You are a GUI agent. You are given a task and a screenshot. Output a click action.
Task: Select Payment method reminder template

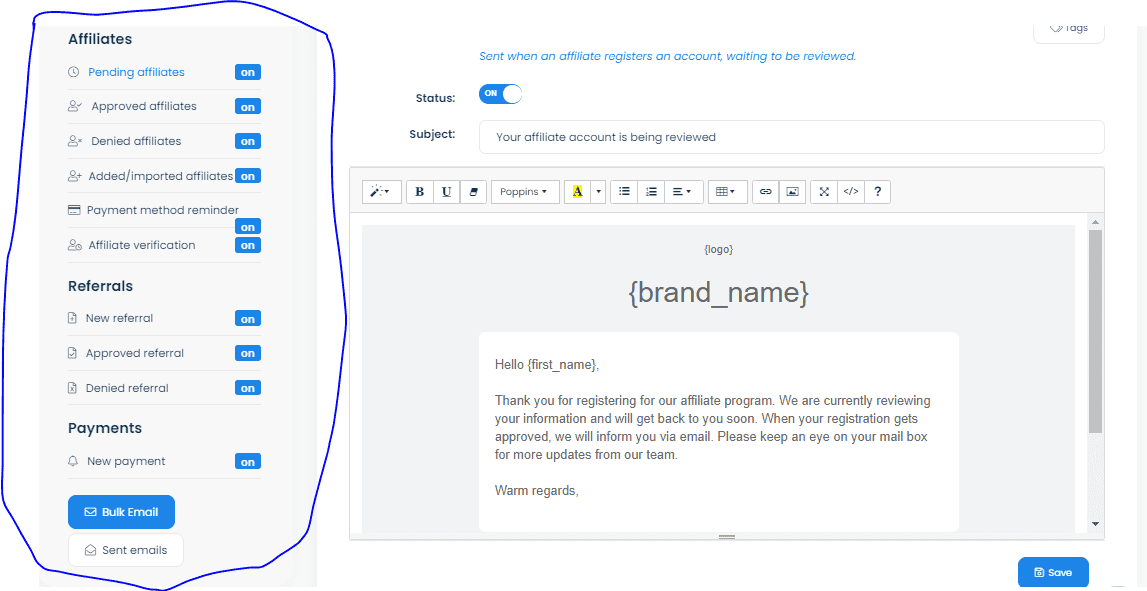click(163, 210)
